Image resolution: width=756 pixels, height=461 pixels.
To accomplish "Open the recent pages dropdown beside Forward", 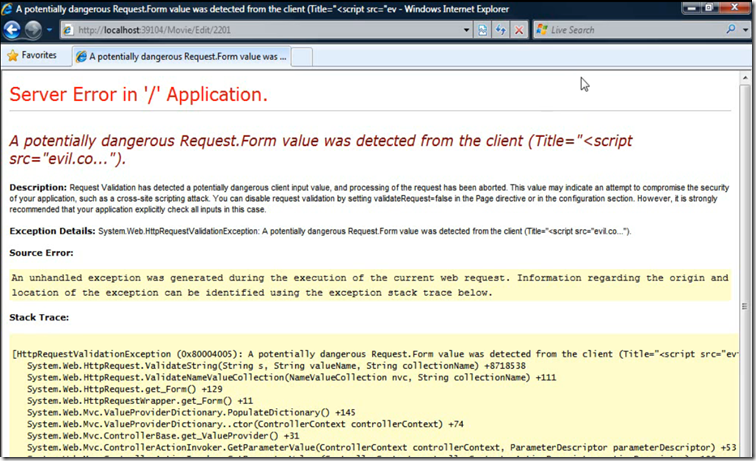I will coord(49,30).
